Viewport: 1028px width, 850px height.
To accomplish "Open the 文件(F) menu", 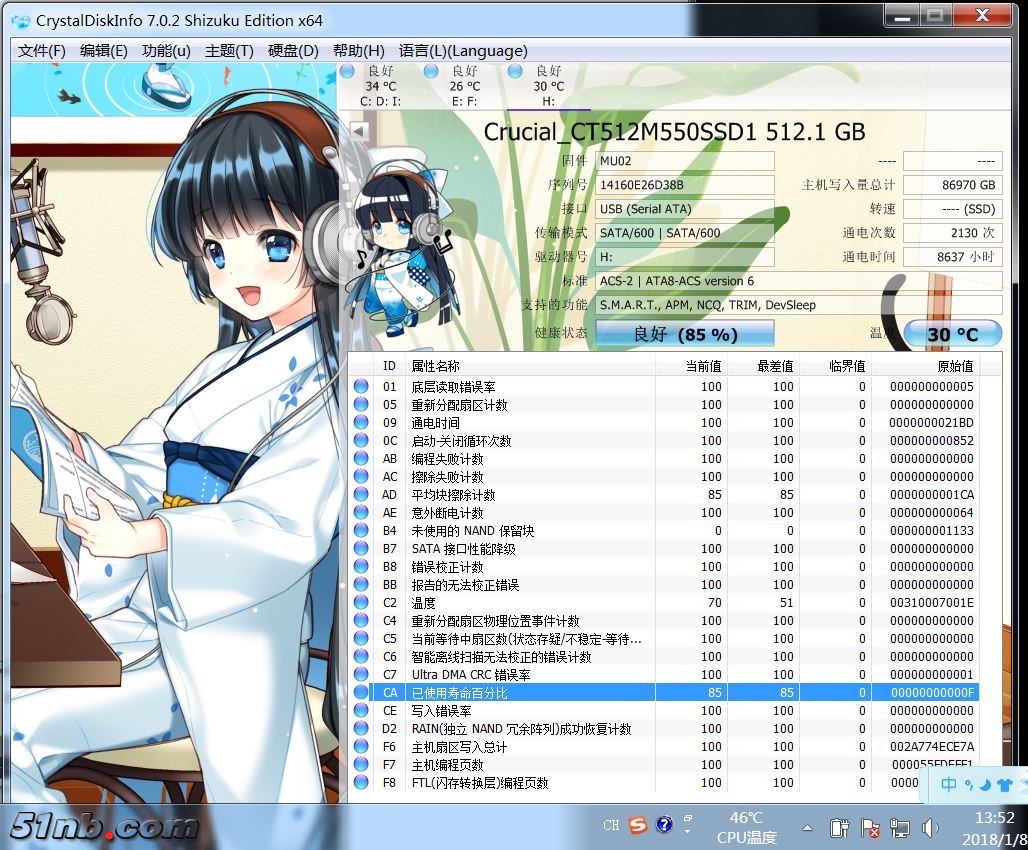I will (x=41, y=51).
